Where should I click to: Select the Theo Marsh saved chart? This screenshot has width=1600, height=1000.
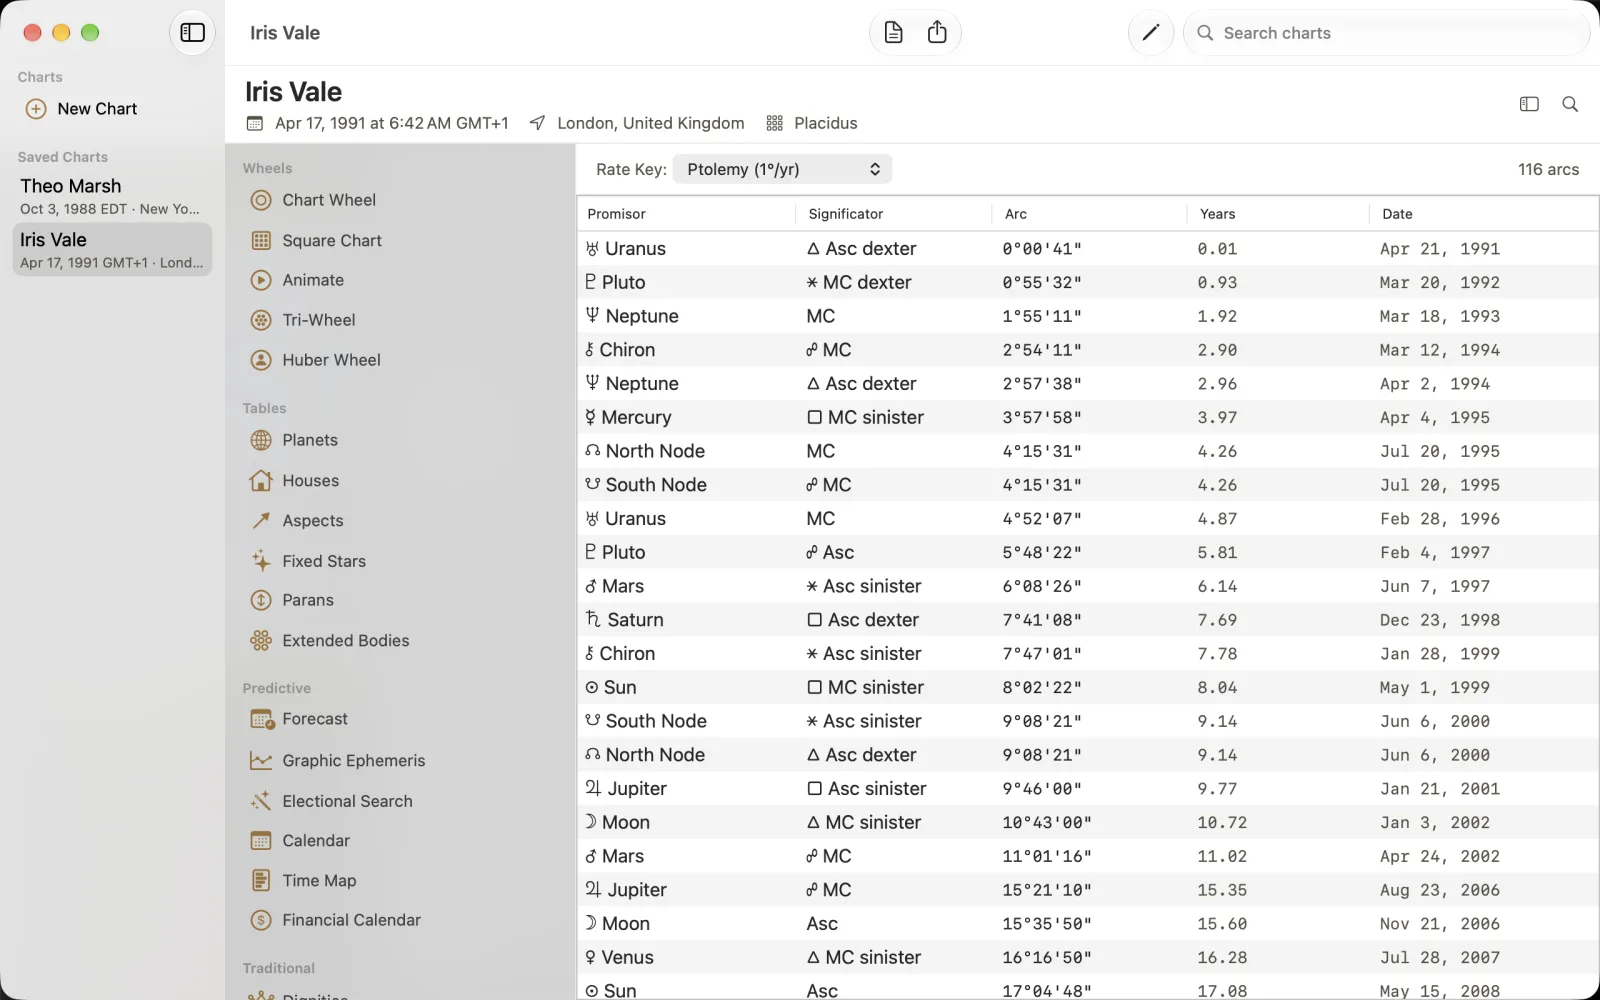[112, 196]
